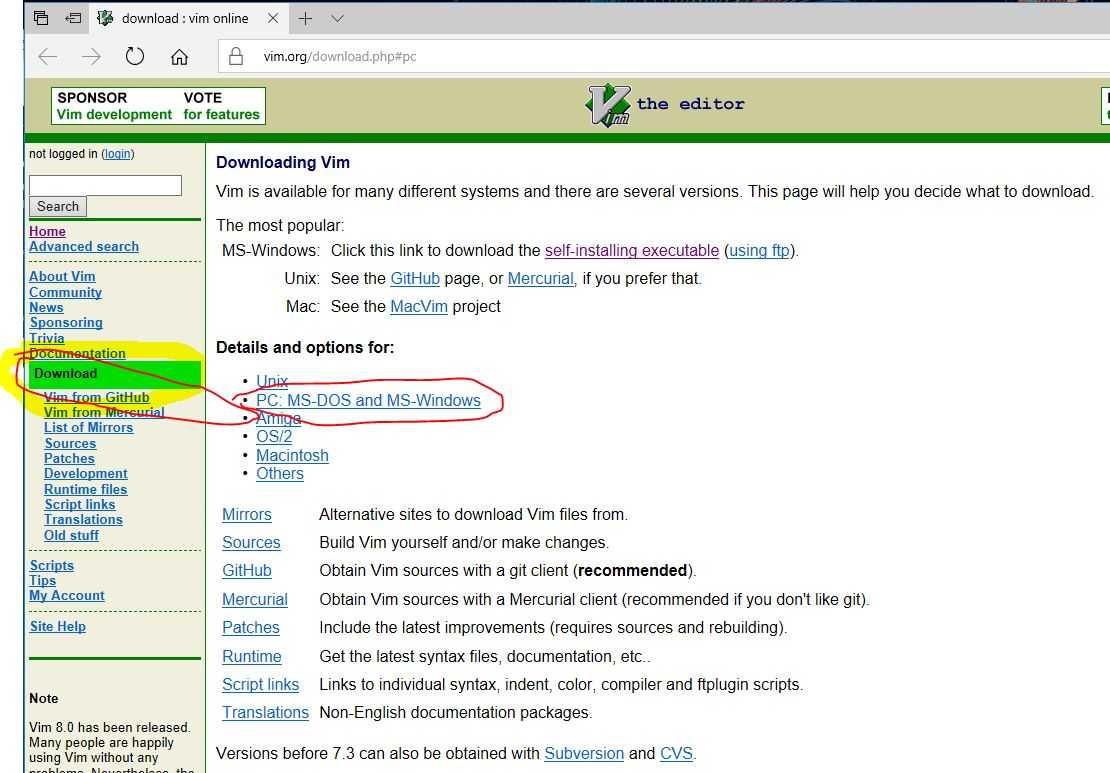1110x773 pixels.
Task: Go to browser home page icon
Action: coord(179,57)
